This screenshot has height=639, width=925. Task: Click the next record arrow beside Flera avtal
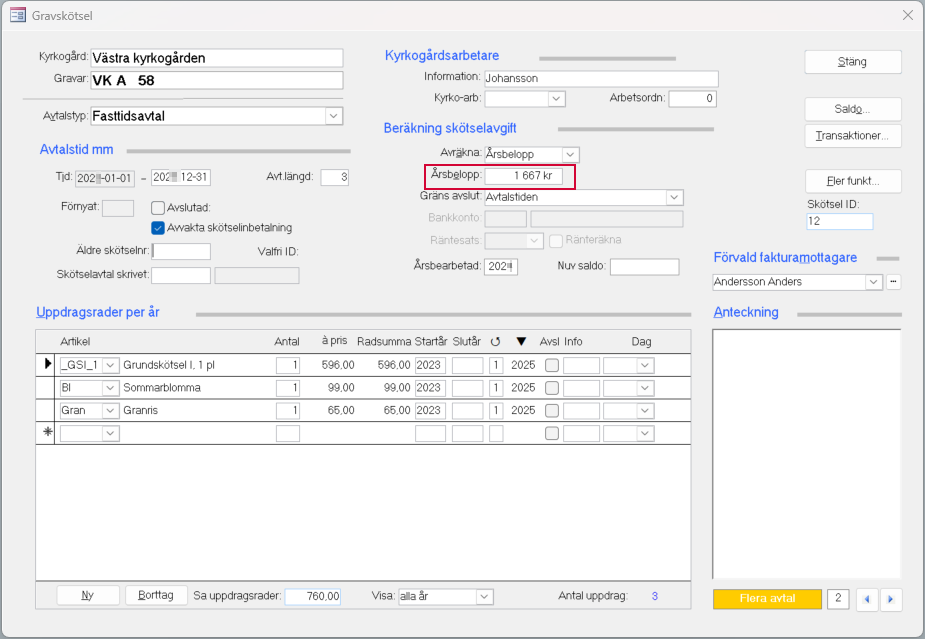click(889, 599)
